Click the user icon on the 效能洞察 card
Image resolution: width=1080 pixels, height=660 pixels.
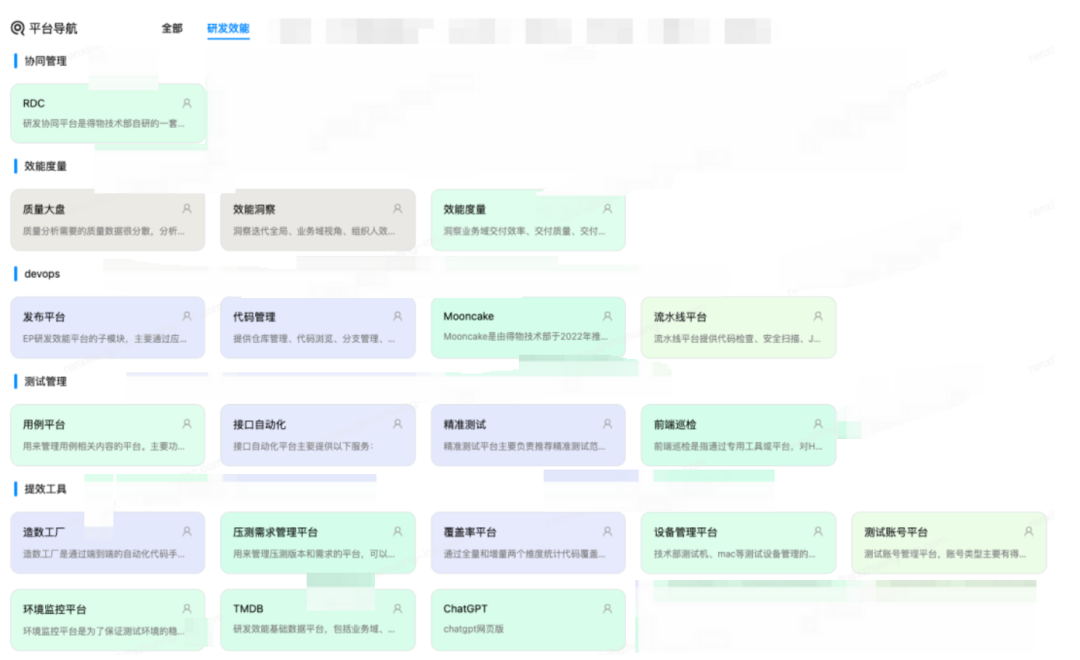397,209
